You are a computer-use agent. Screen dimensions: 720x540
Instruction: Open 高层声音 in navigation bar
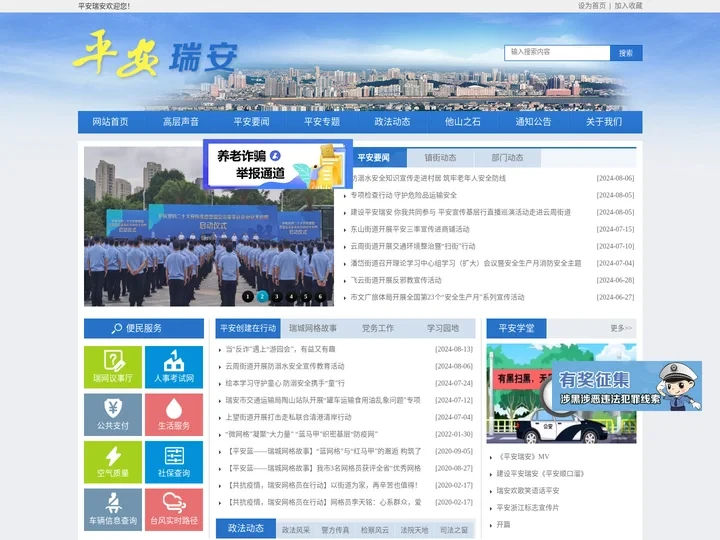(x=181, y=122)
